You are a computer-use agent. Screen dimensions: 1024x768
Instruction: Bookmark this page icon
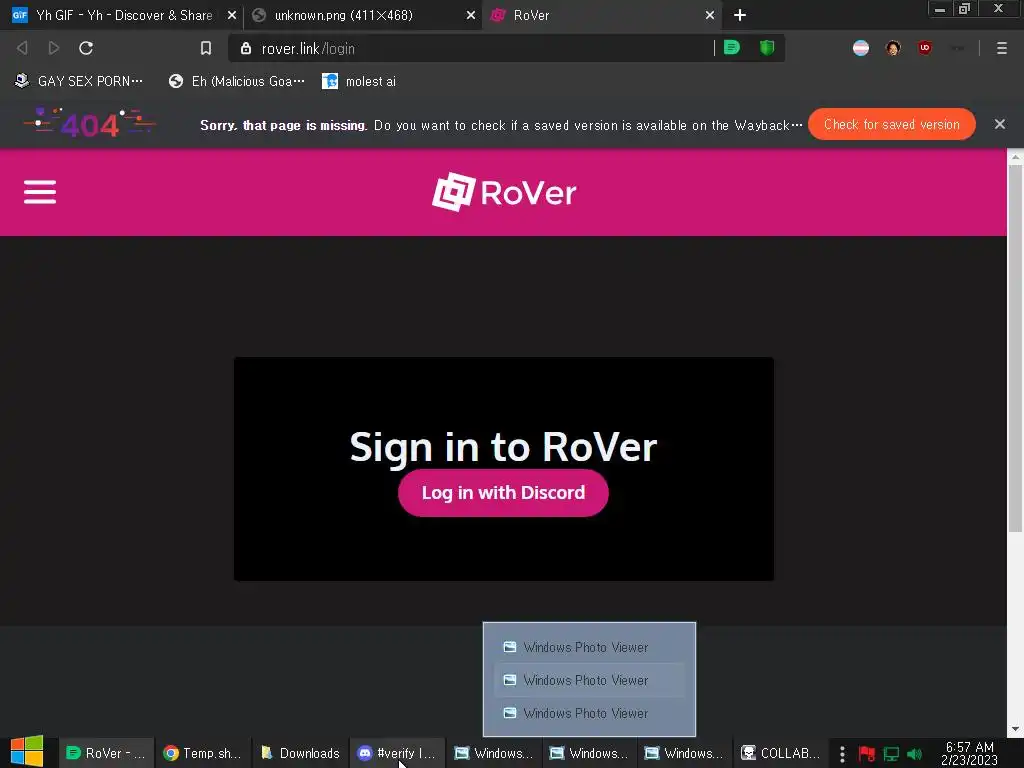pos(206,48)
